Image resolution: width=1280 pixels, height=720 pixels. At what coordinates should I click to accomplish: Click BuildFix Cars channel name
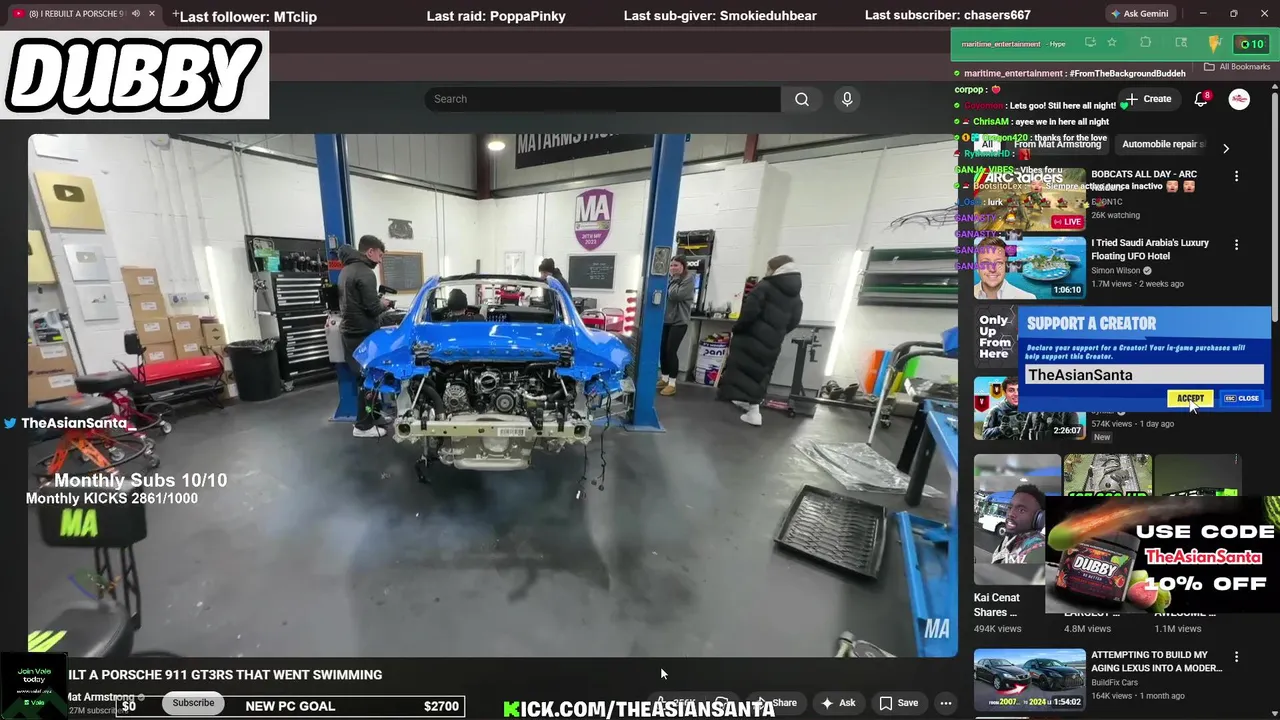1114,683
